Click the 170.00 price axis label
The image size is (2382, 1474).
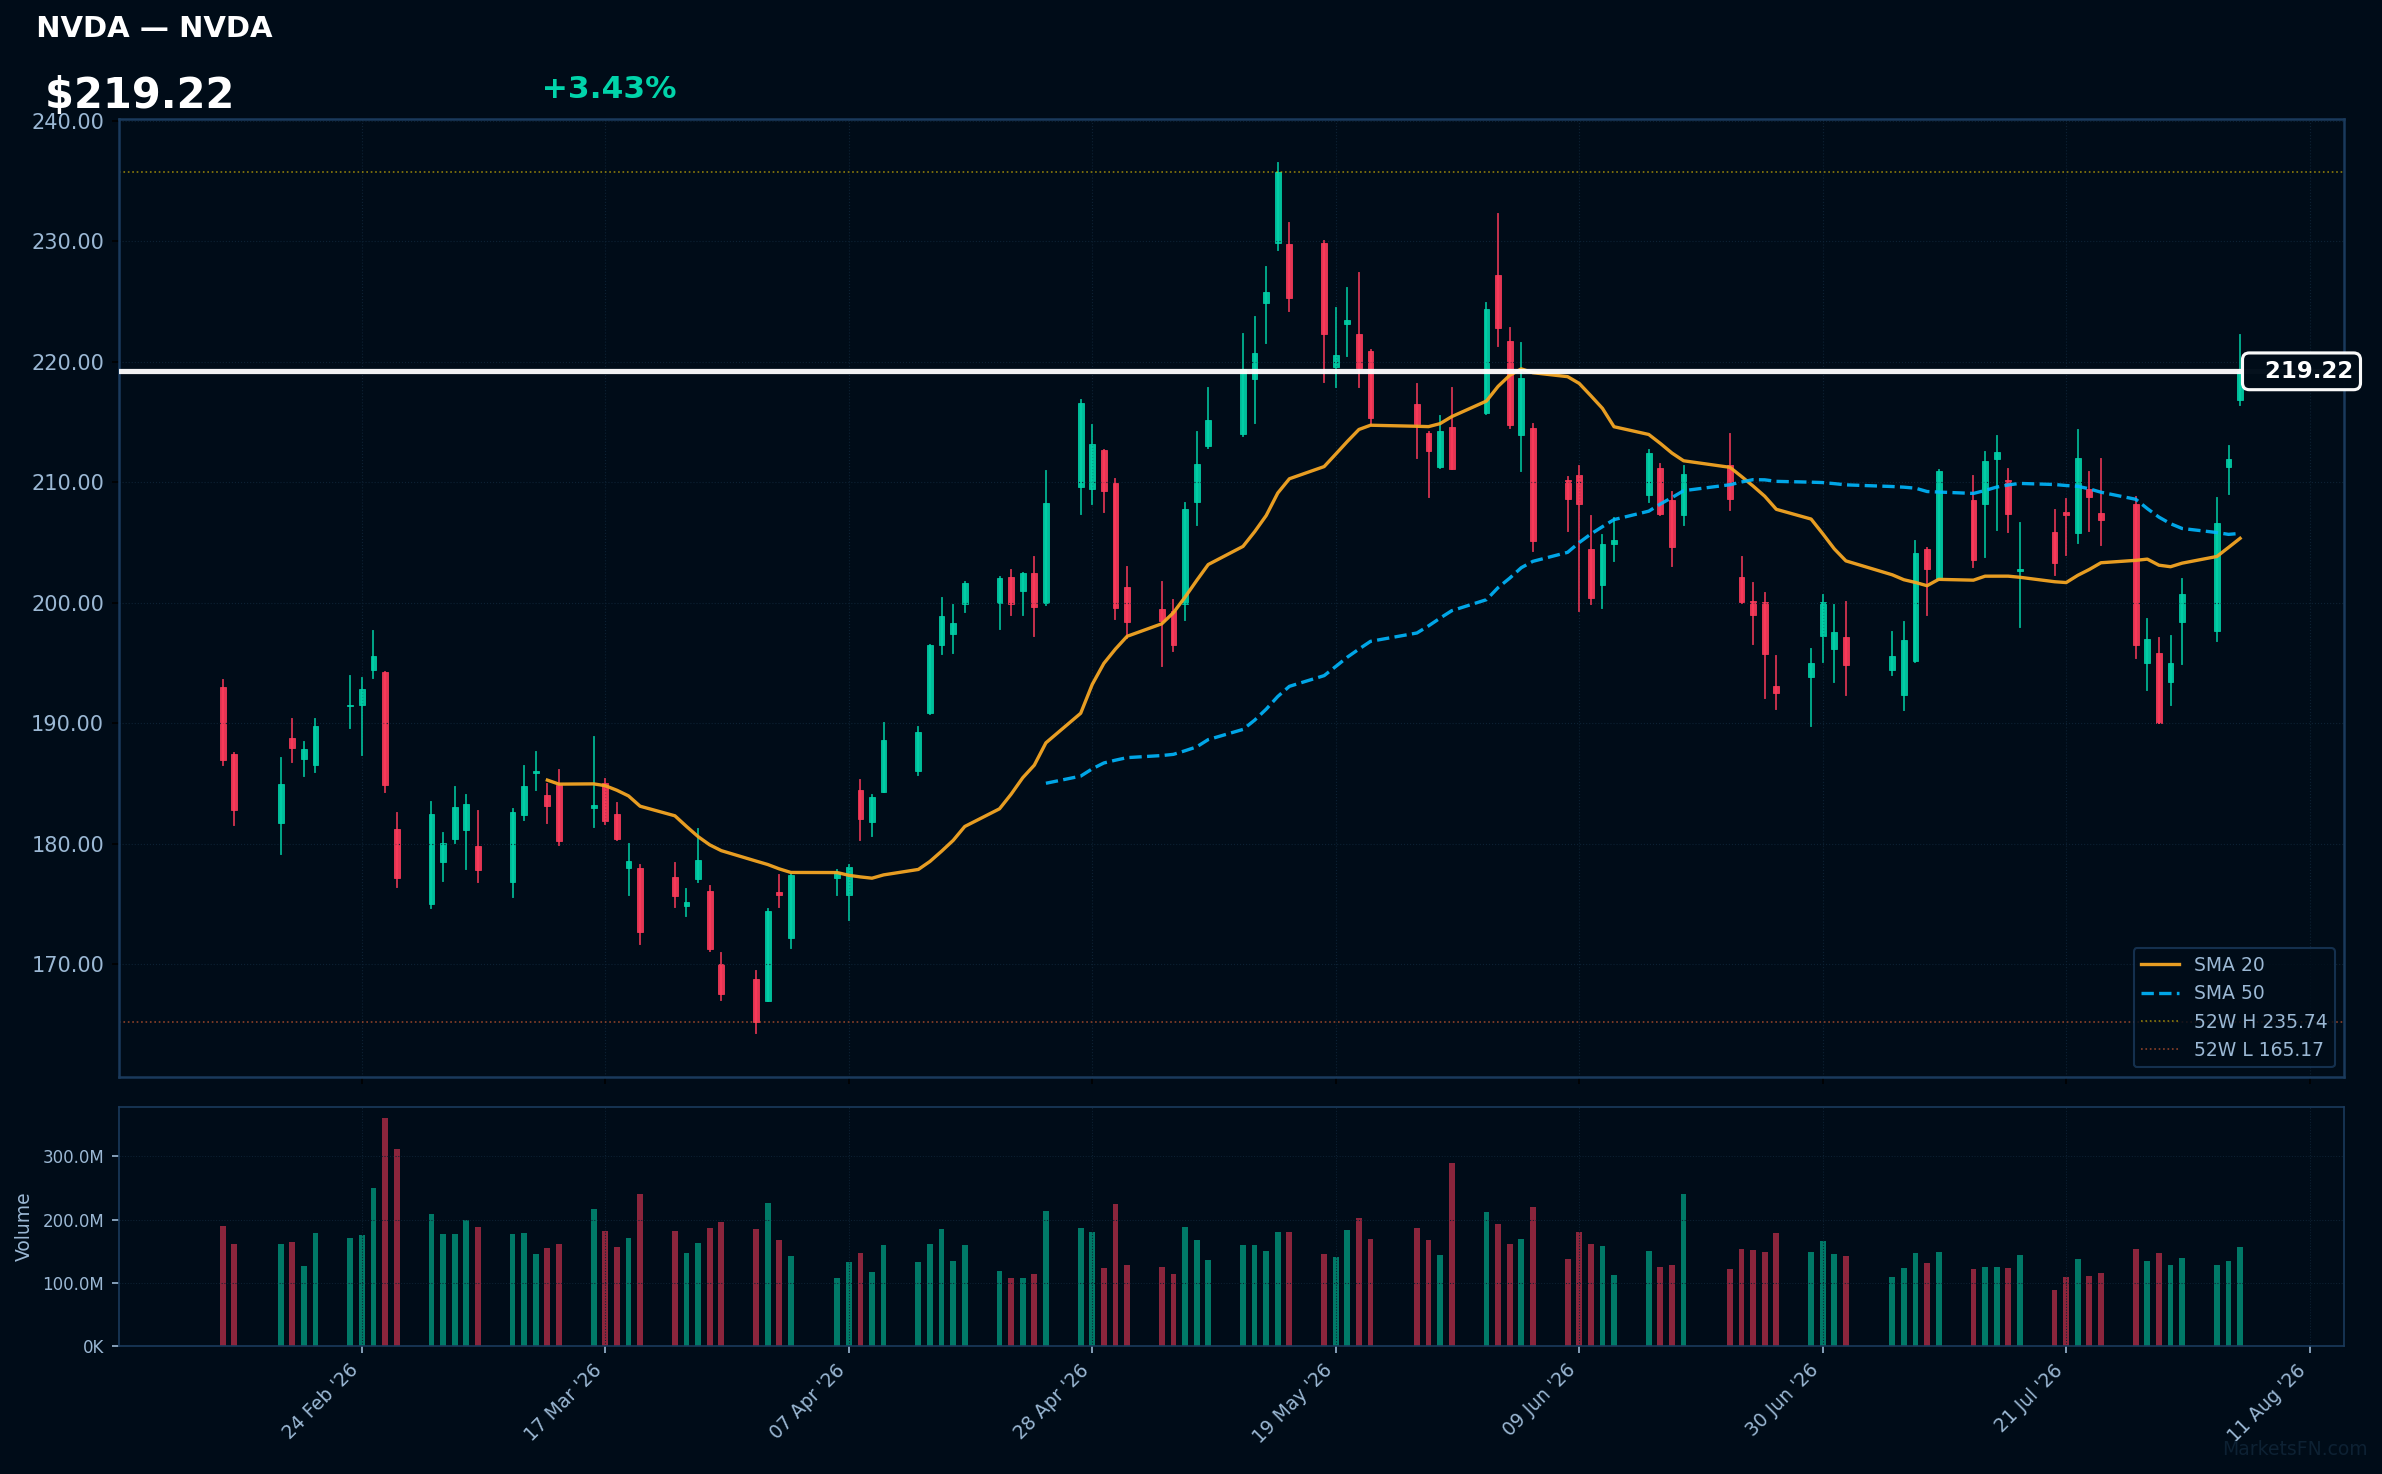tap(68, 965)
